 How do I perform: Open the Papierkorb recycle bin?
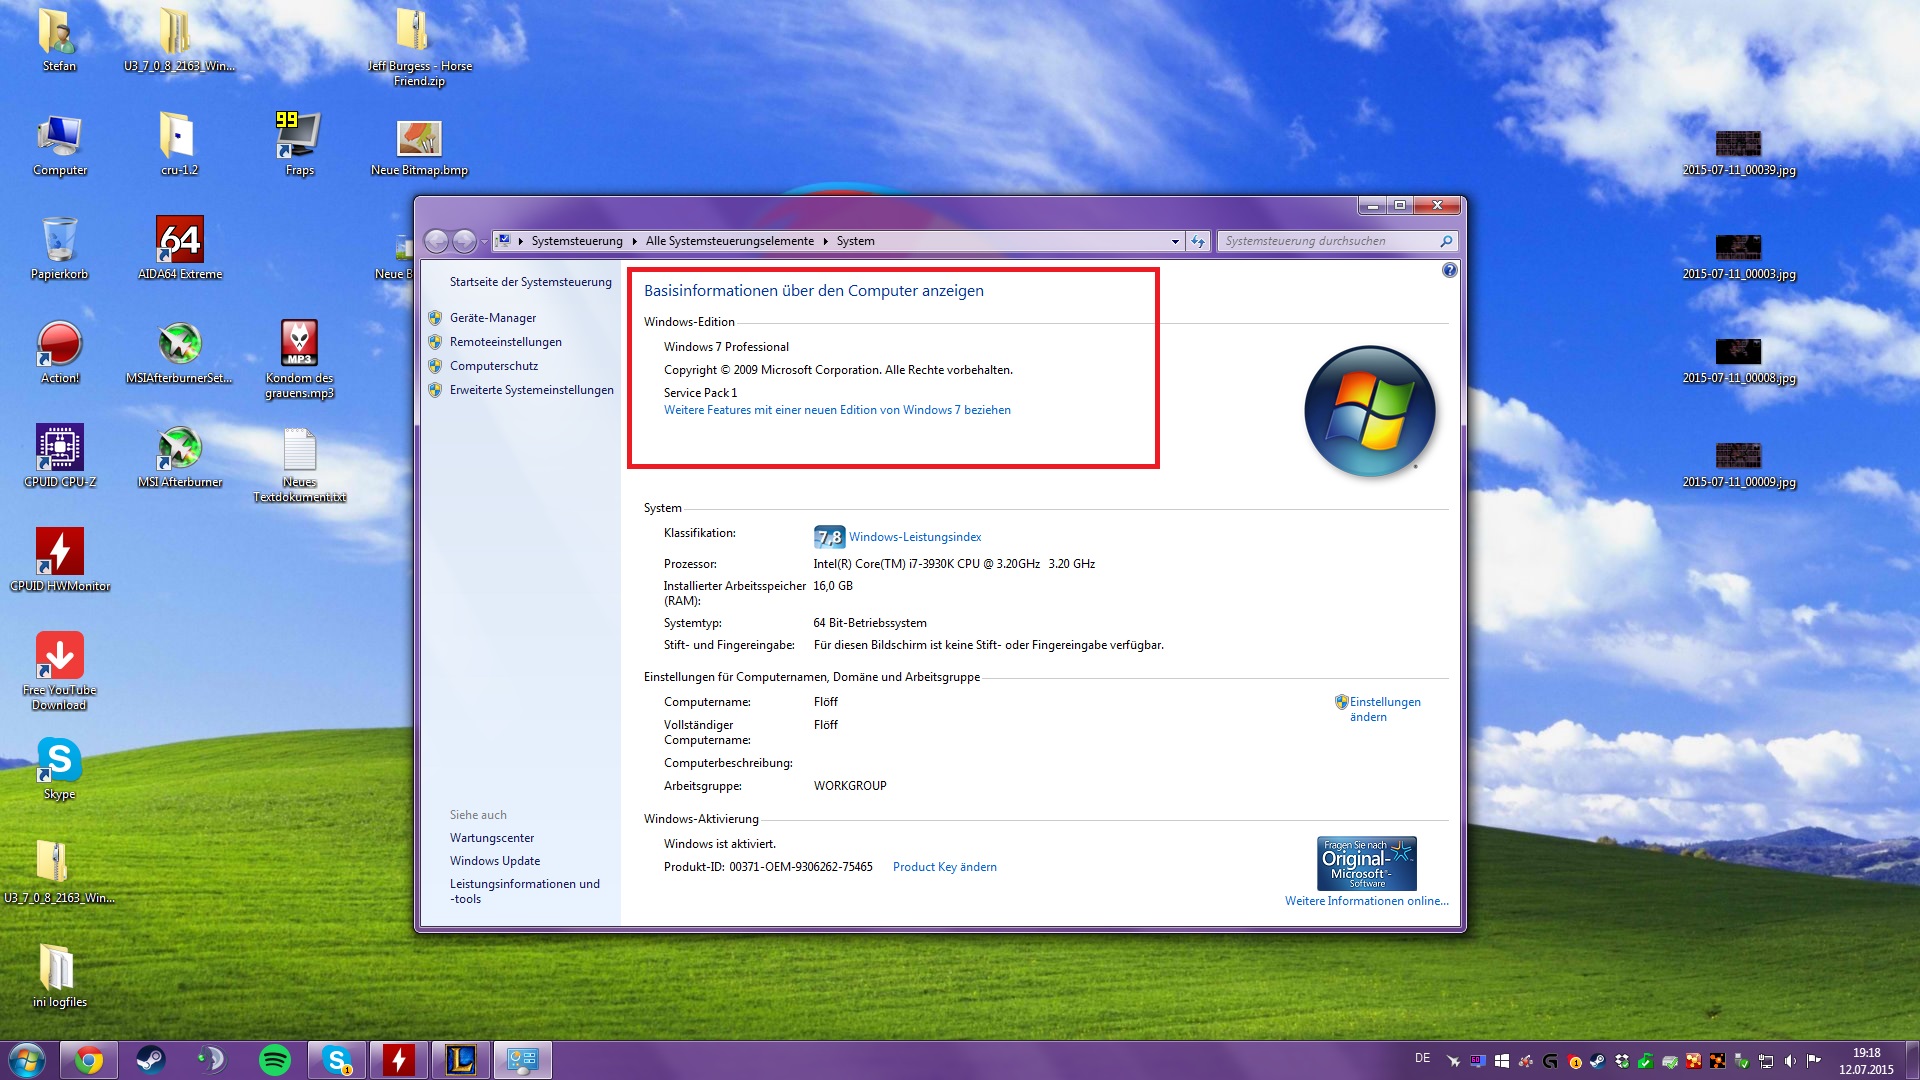60,241
